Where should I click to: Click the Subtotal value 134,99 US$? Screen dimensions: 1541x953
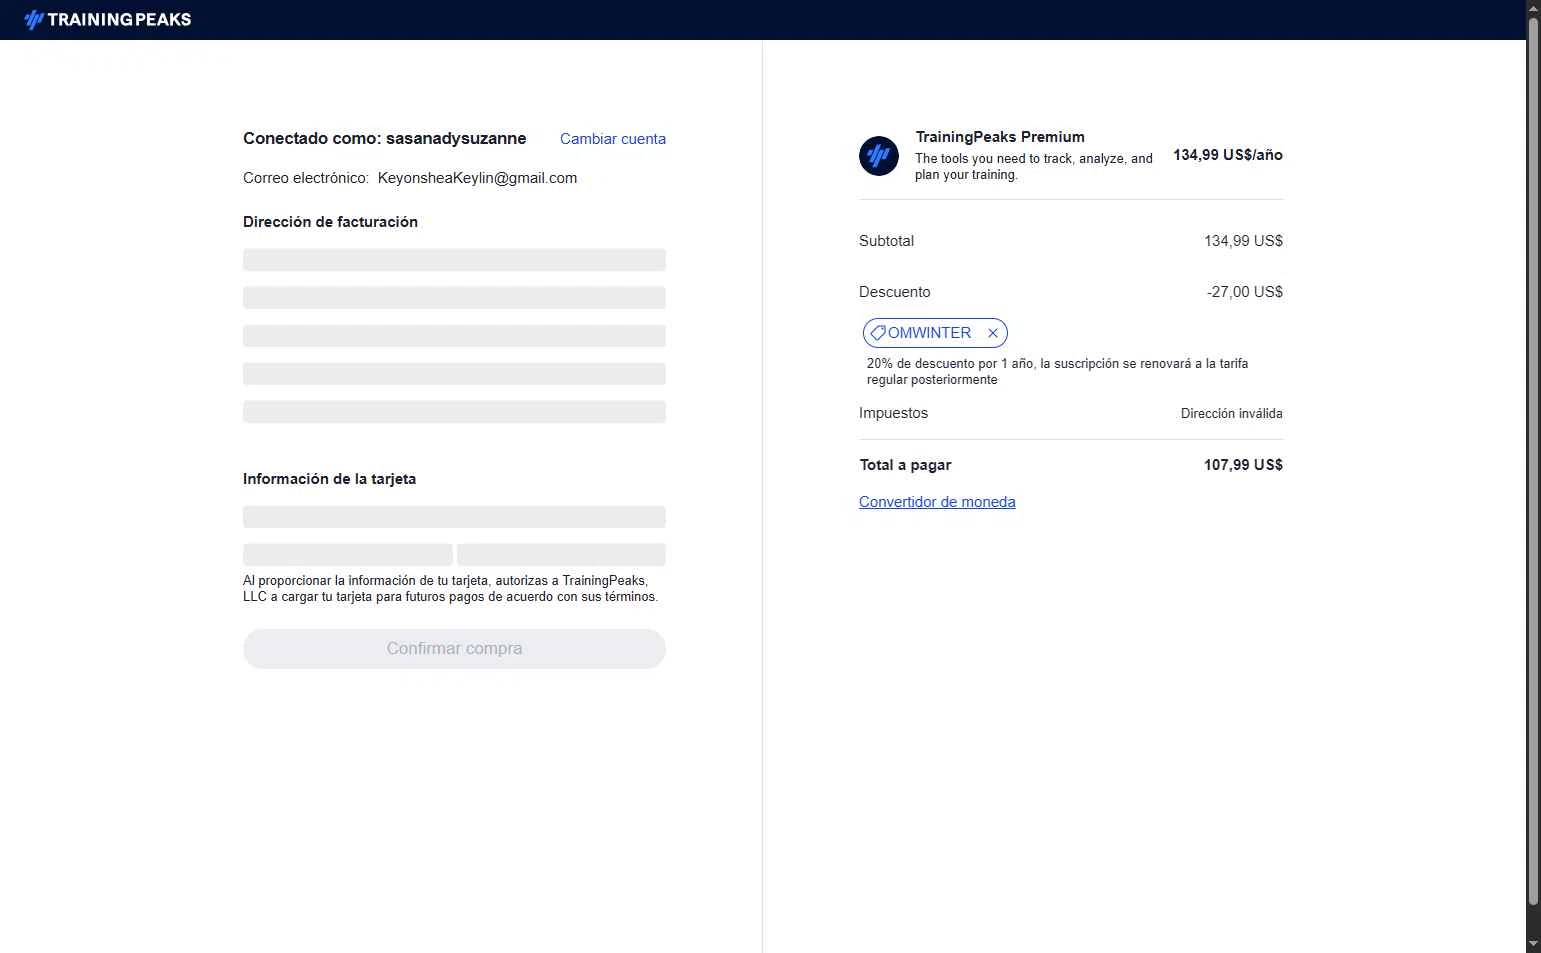(x=1243, y=241)
